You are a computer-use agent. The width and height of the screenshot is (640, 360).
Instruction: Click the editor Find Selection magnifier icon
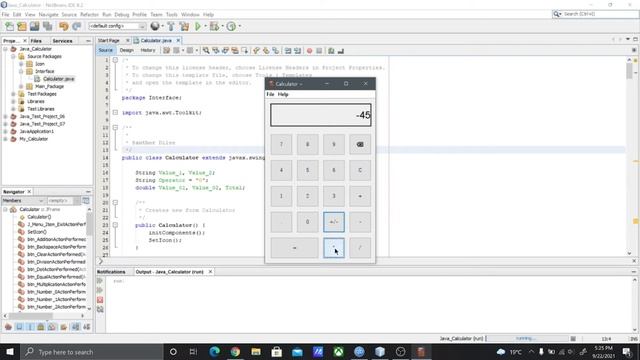206,51
